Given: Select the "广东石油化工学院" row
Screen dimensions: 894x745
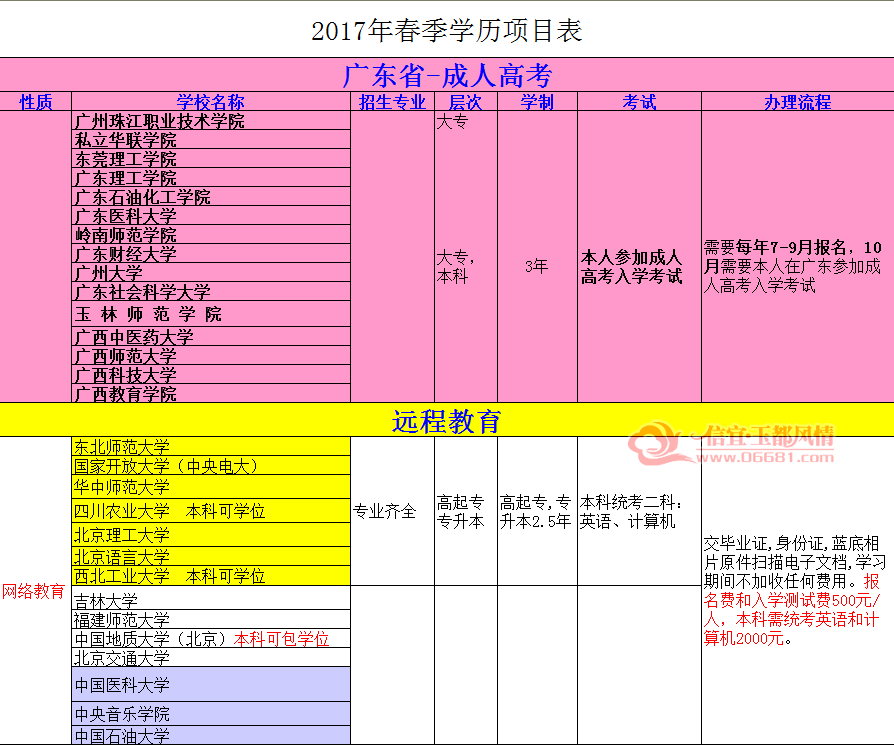Looking at the screenshot, I should click(211, 197).
